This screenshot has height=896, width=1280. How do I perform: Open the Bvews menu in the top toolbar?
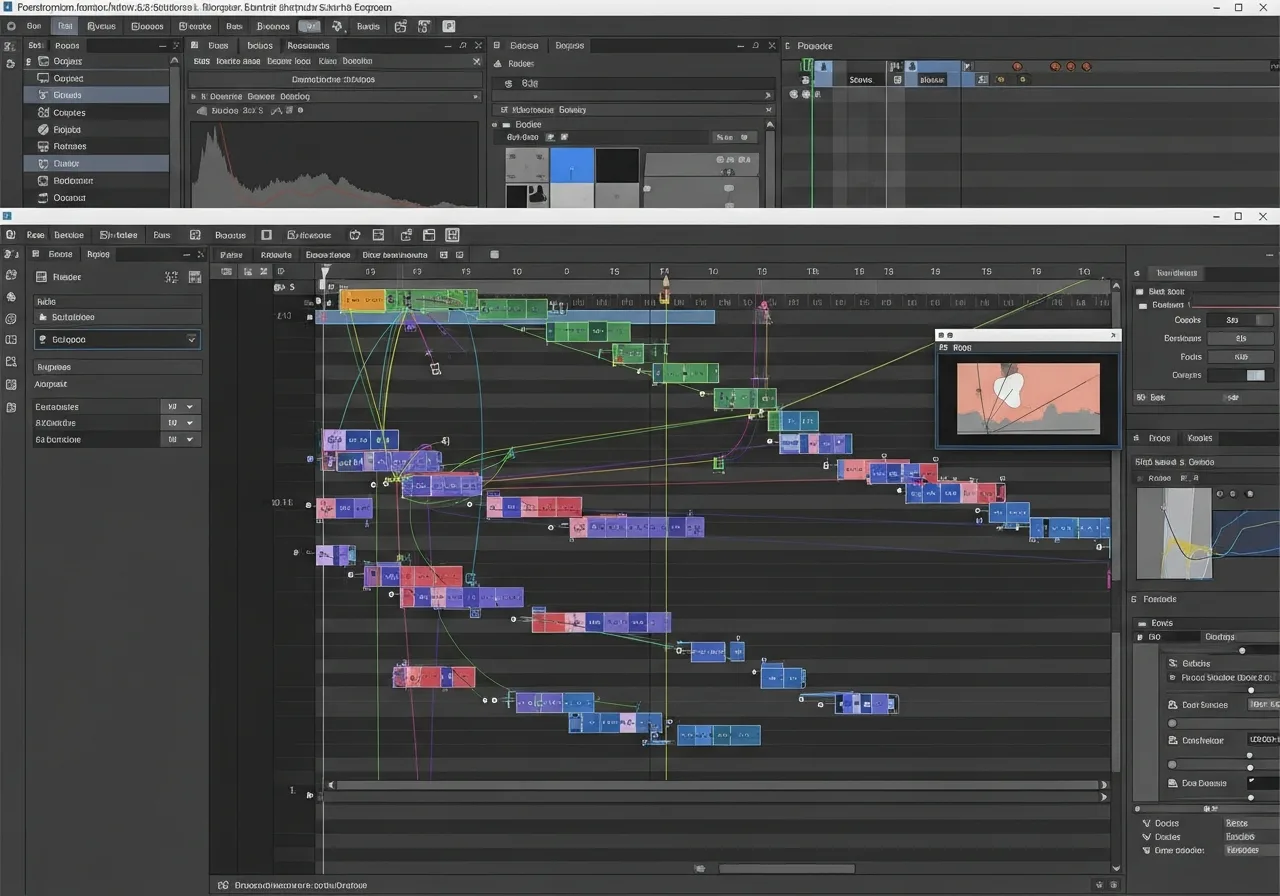pyautogui.click(x=101, y=26)
